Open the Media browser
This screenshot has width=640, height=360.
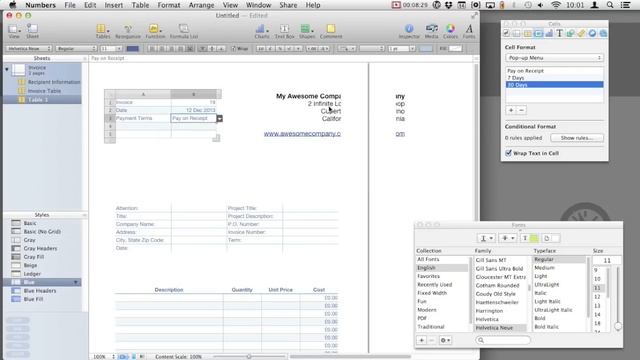tap(431, 31)
